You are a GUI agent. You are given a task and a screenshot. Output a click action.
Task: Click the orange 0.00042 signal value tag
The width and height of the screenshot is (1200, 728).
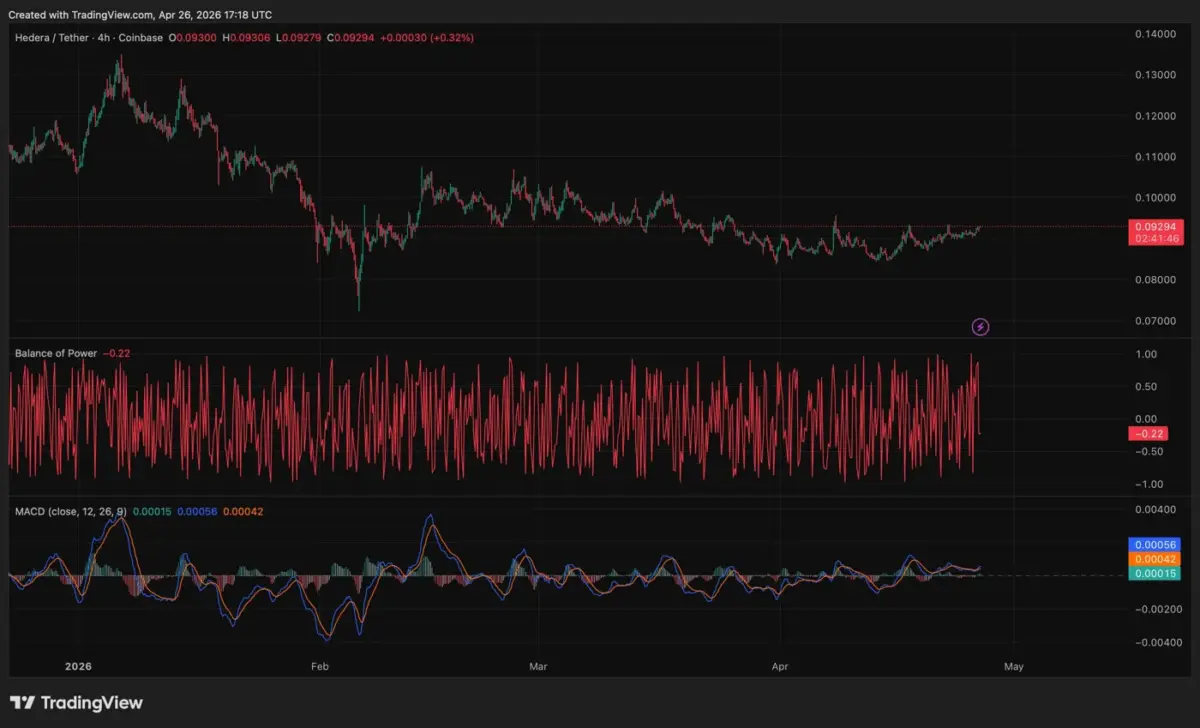pos(1154,559)
